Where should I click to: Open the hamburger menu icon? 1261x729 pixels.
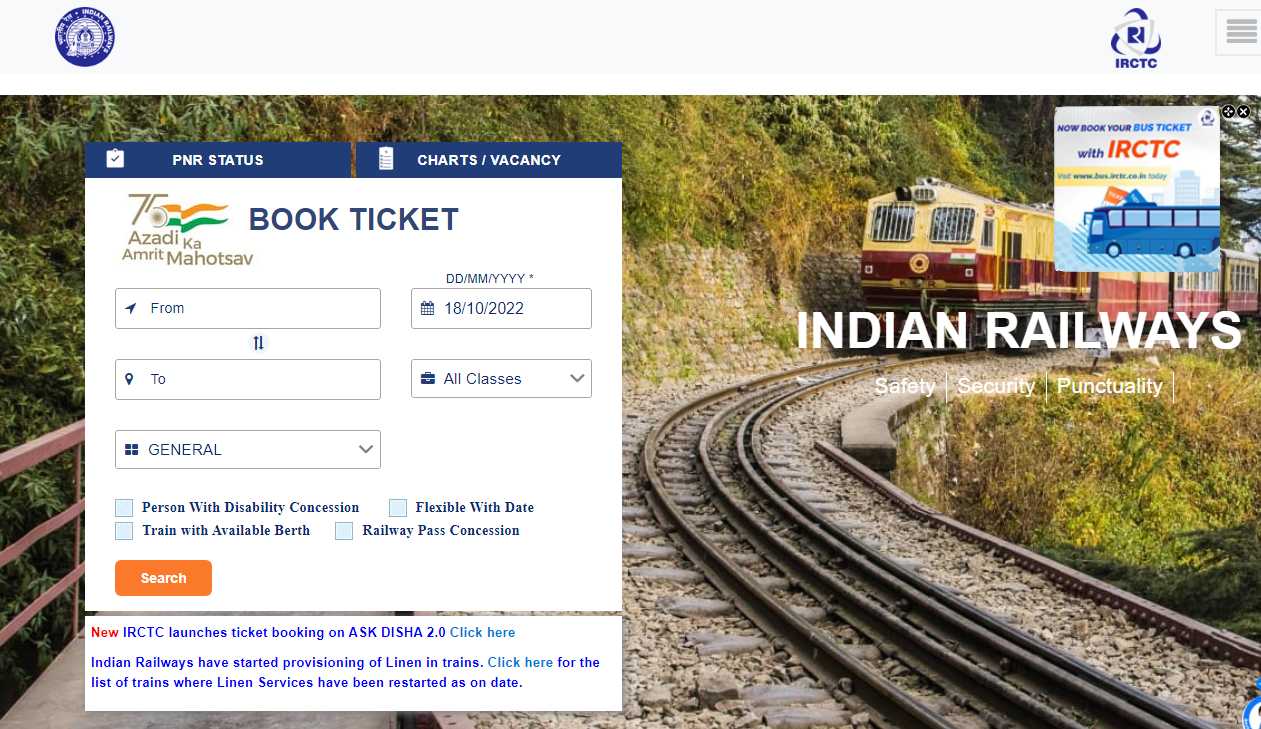click(x=1241, y=31)
